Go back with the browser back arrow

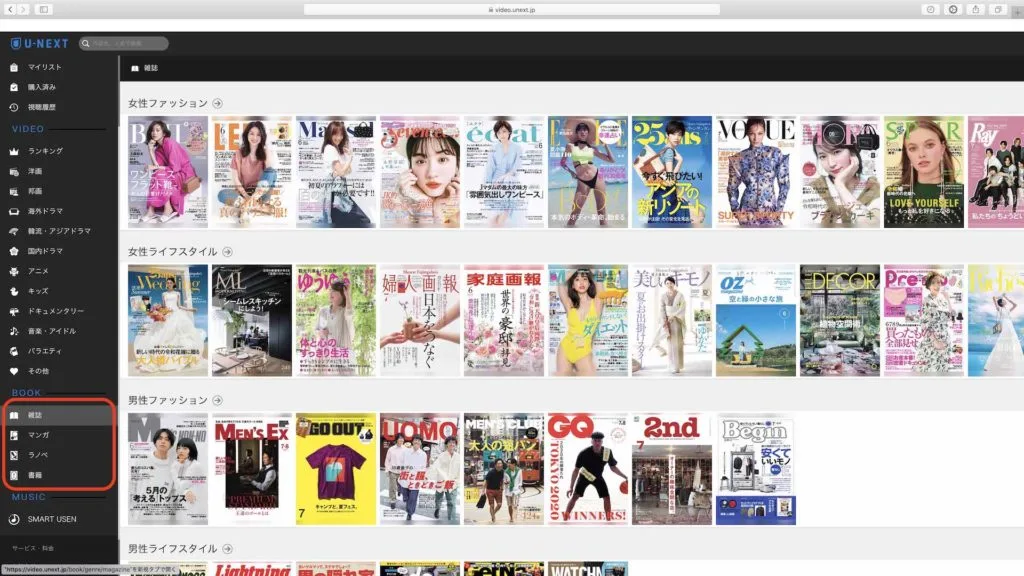click(x=10, y=9)
